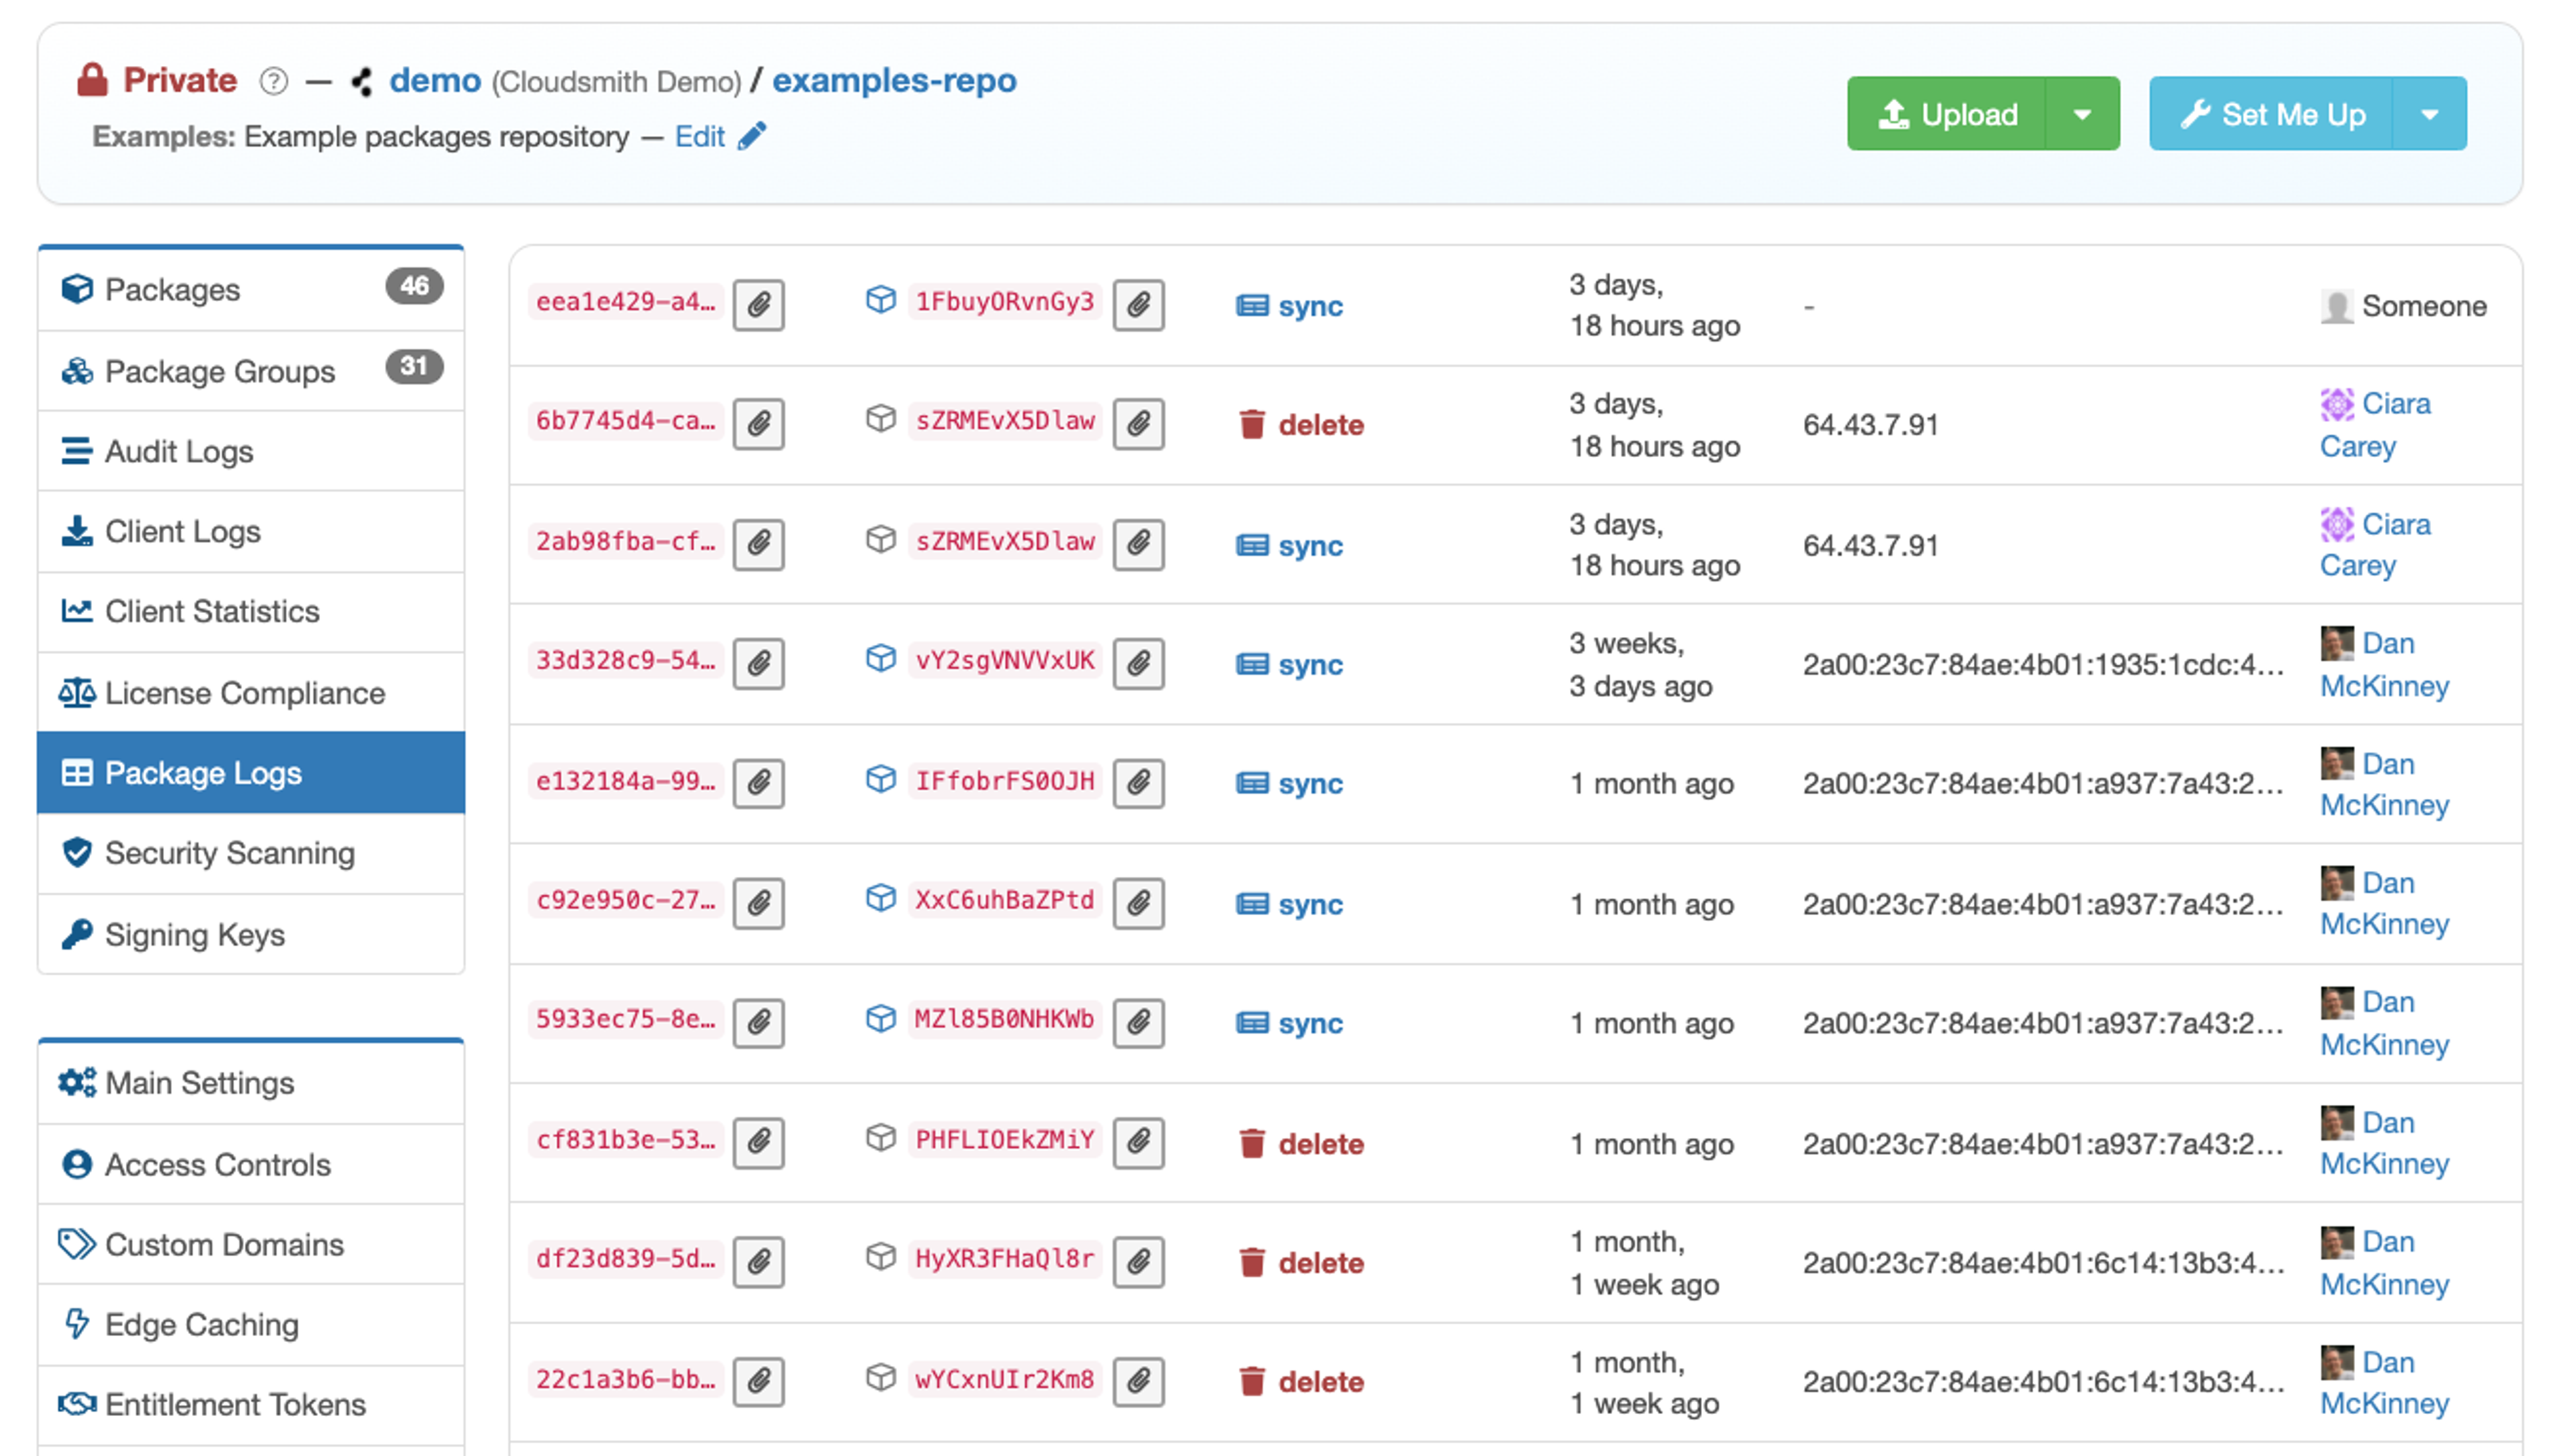Go to Signing Keys
Viewport: 2559px width, 1456px height.
point(251,934)
